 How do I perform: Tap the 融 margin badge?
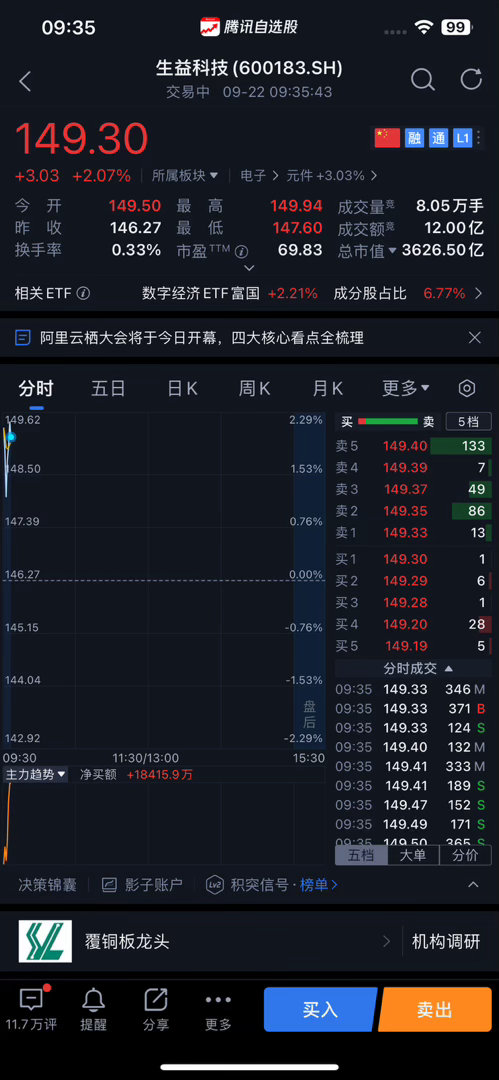(x=414, y=138)
